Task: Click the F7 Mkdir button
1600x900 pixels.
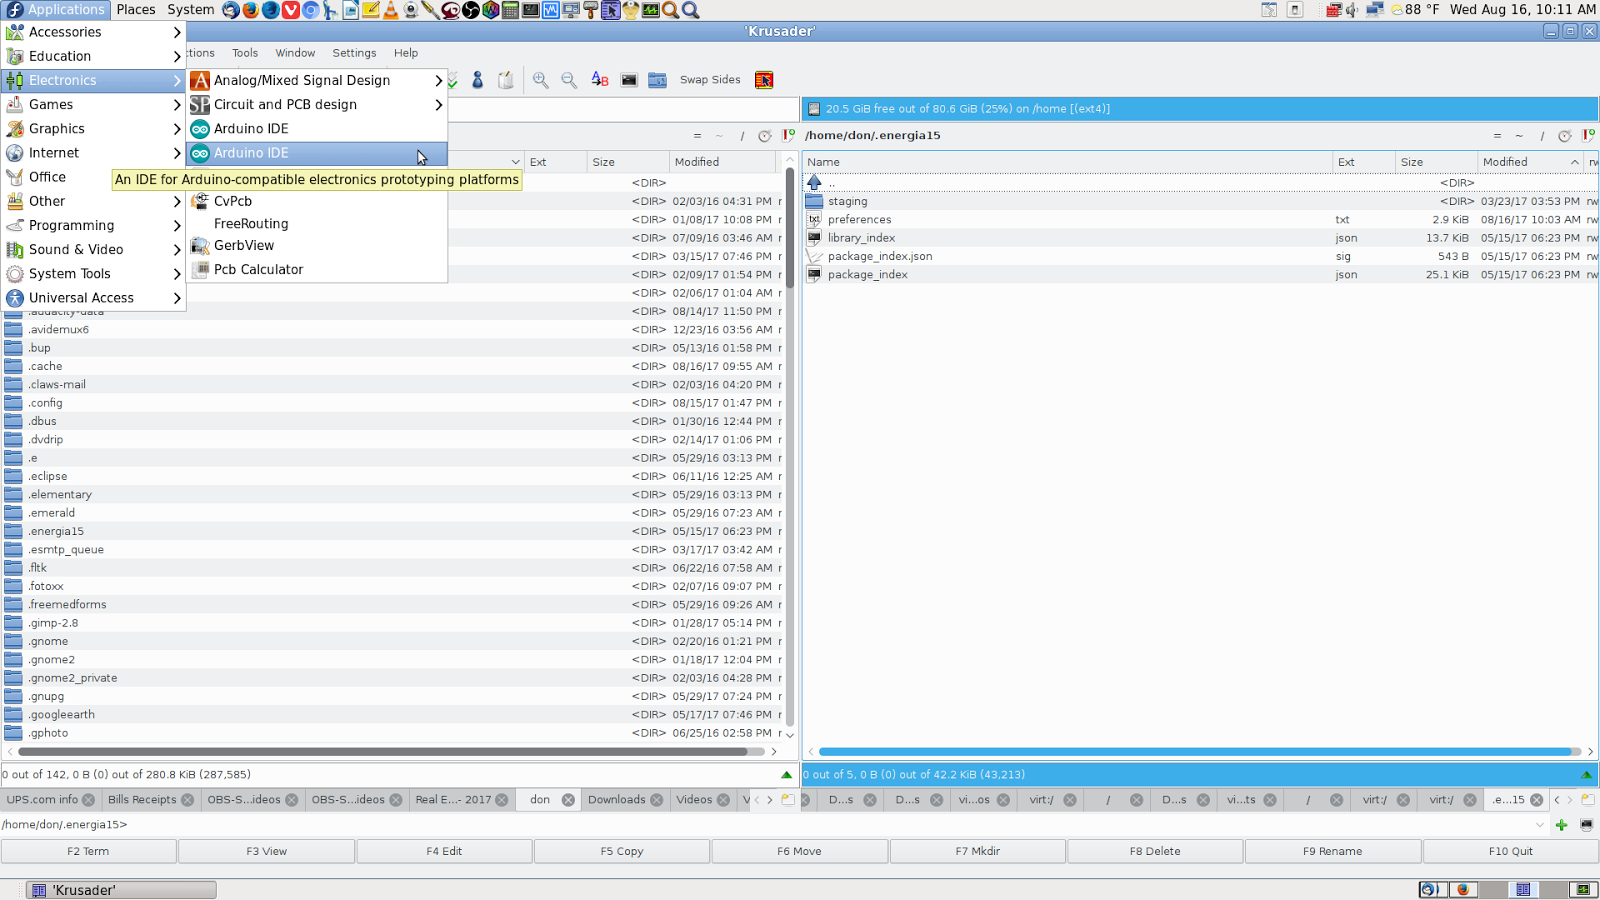Action: tap(977, 852)
